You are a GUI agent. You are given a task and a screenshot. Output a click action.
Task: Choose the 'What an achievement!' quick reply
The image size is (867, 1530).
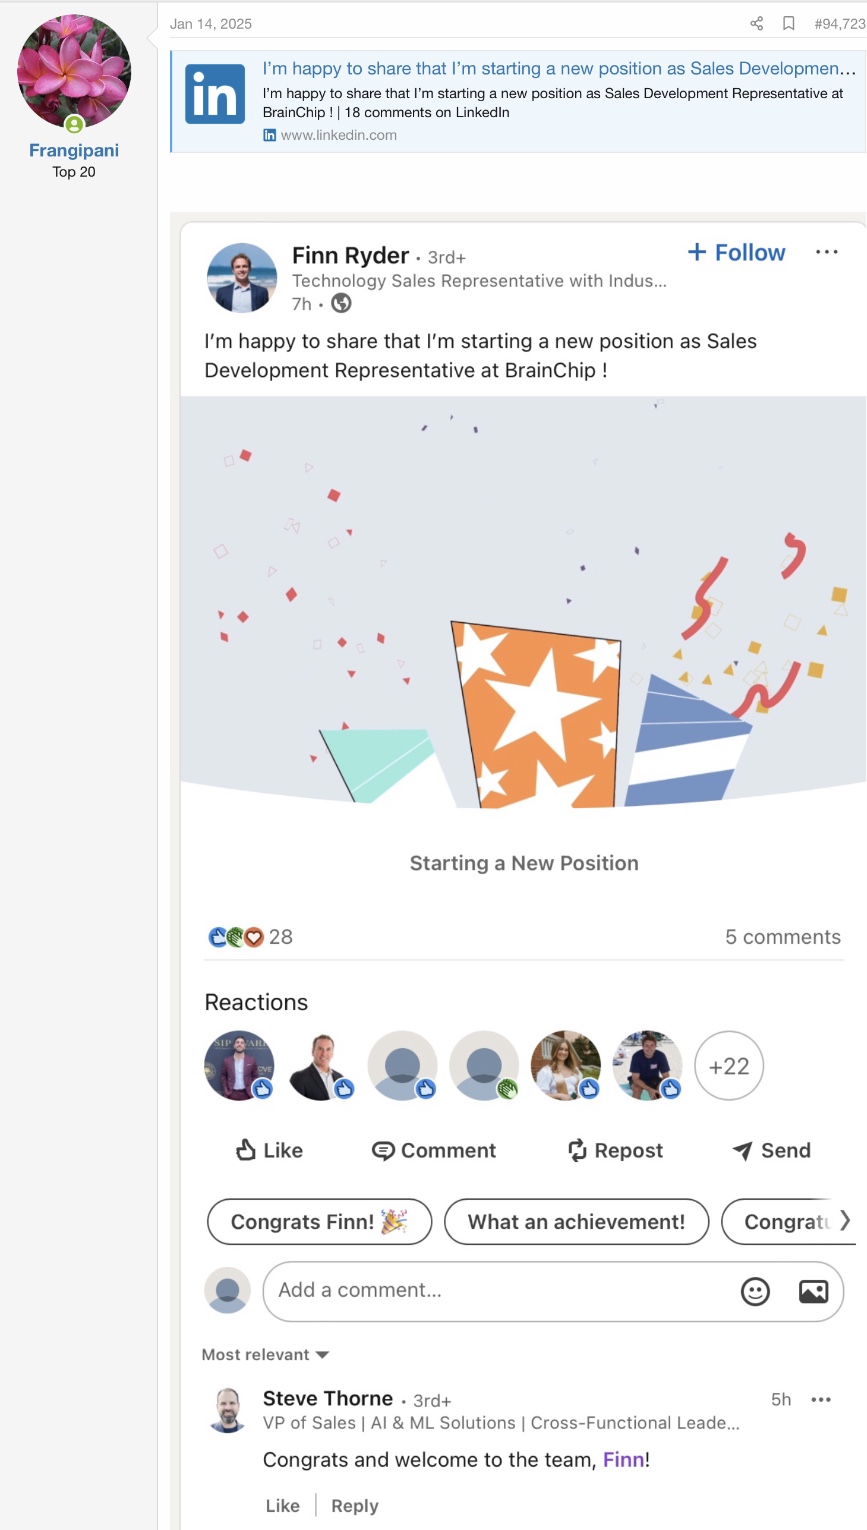(x=576, y=1222)
